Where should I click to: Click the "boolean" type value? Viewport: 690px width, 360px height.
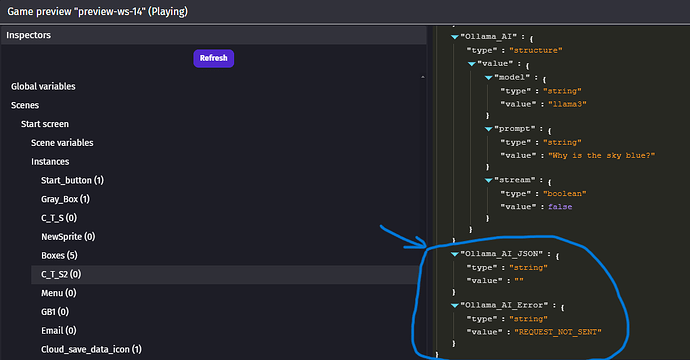tap(565, 194)
